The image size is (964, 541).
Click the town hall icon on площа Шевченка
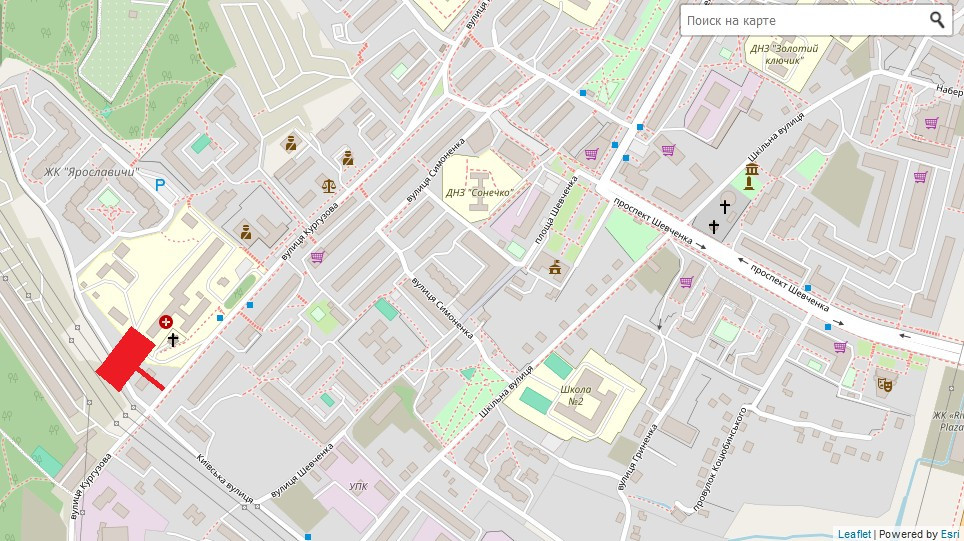[x=555, y=267]
